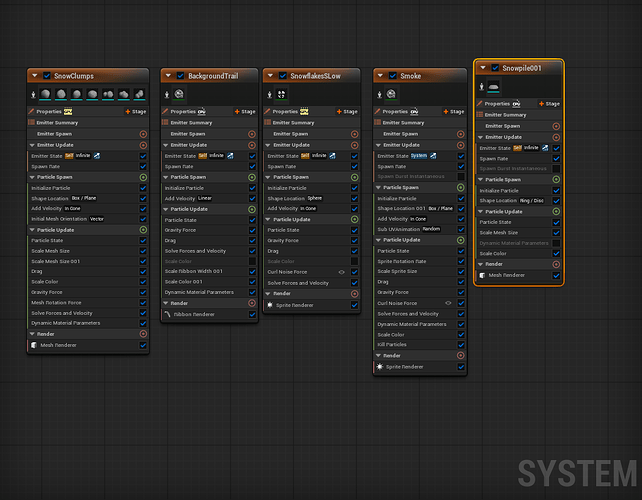The image size is (642, 500).
Task: Click the CPU sim icon beside Snowpile001 Properties
Action: click(515, 104)
